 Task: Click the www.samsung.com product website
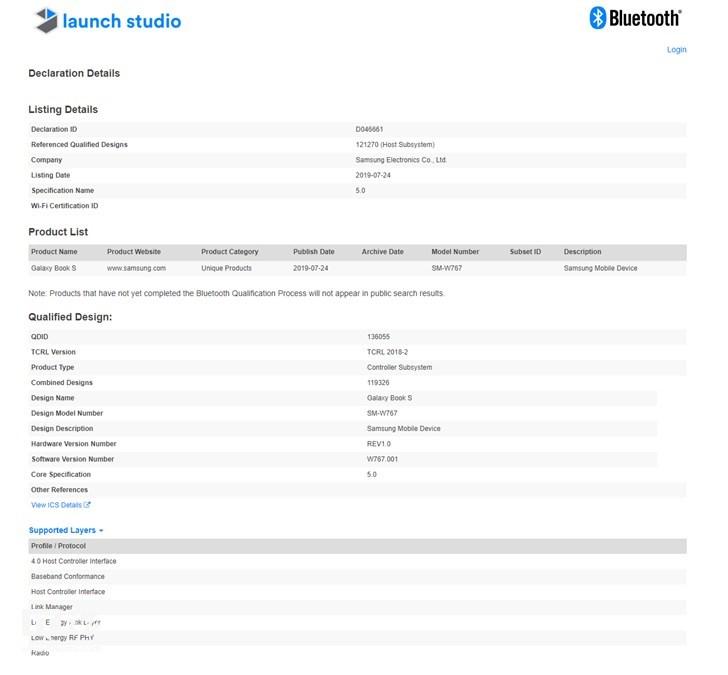(x=136, y=268)
